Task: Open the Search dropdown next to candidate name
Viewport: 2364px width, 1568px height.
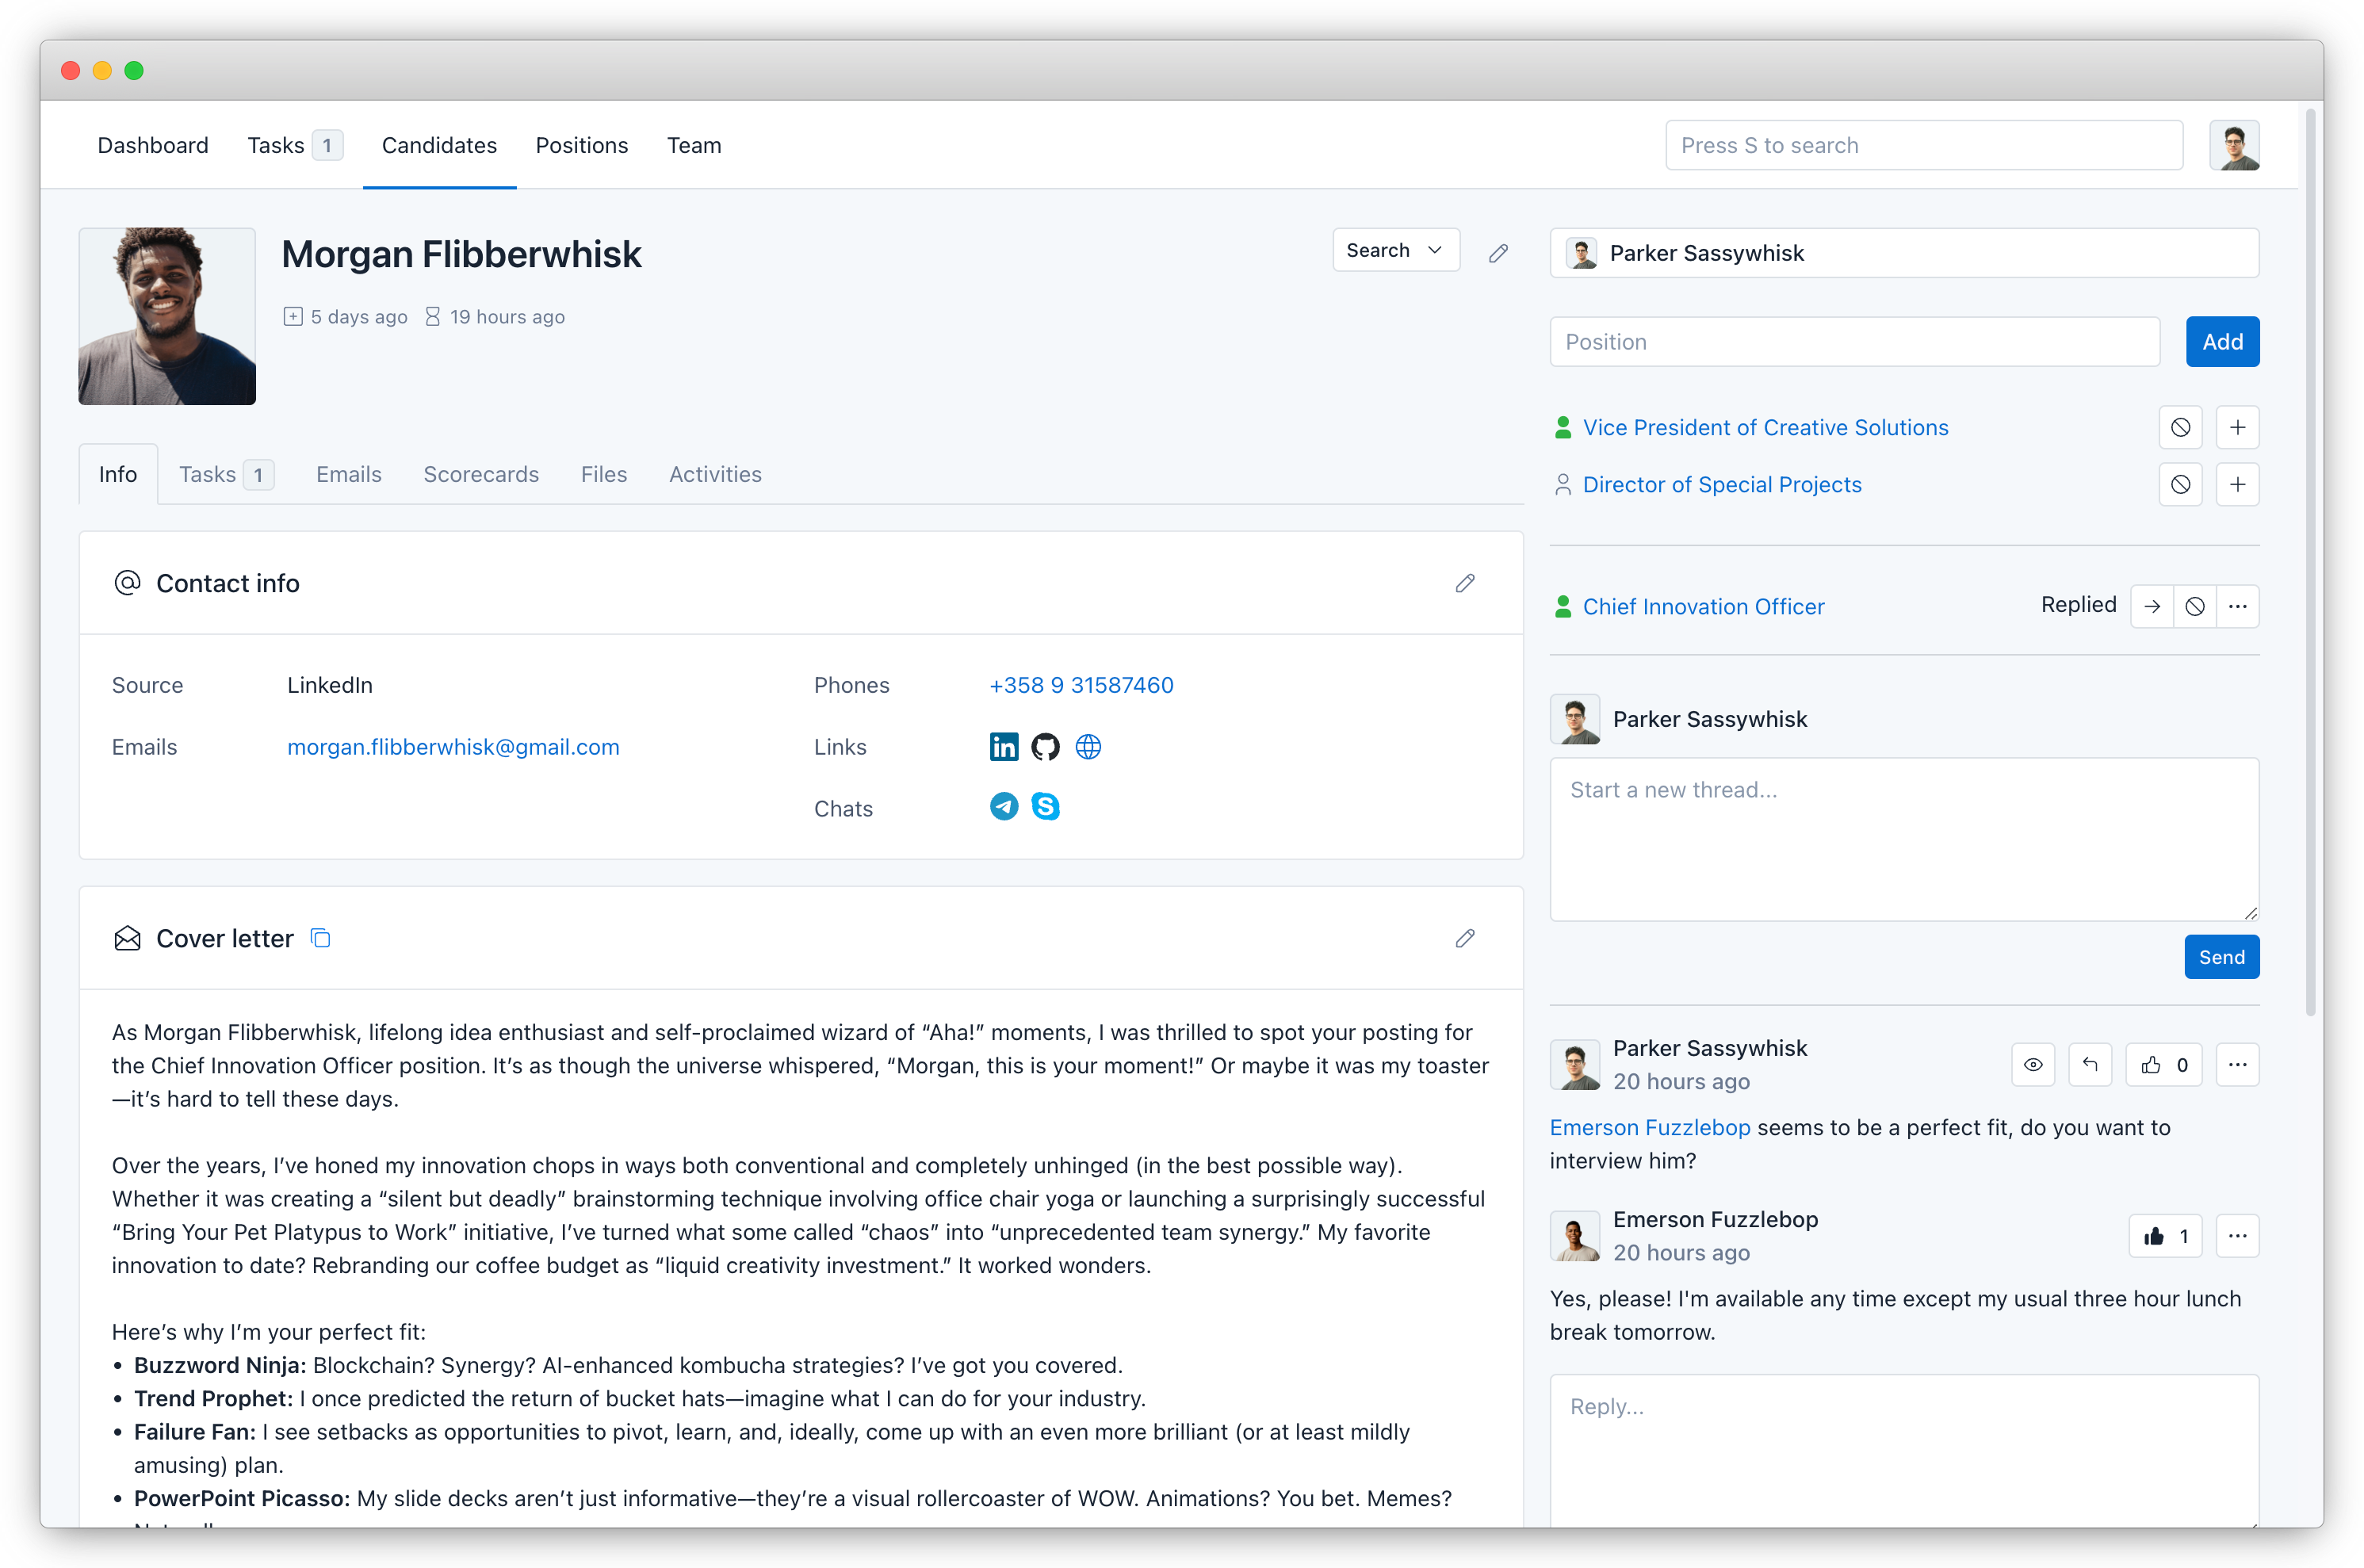Action: [1395, 250]
